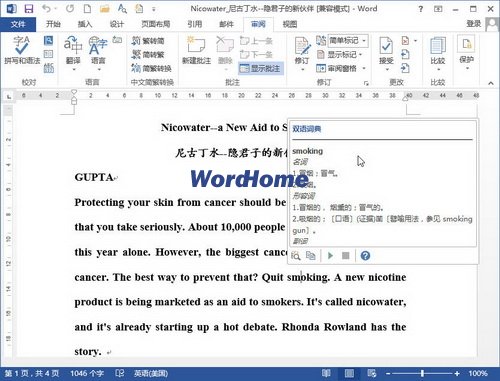Zoom in with the plus button
The height and width of the screenshot is (381, 500).
pyautogui.click(x=457, y=374)
